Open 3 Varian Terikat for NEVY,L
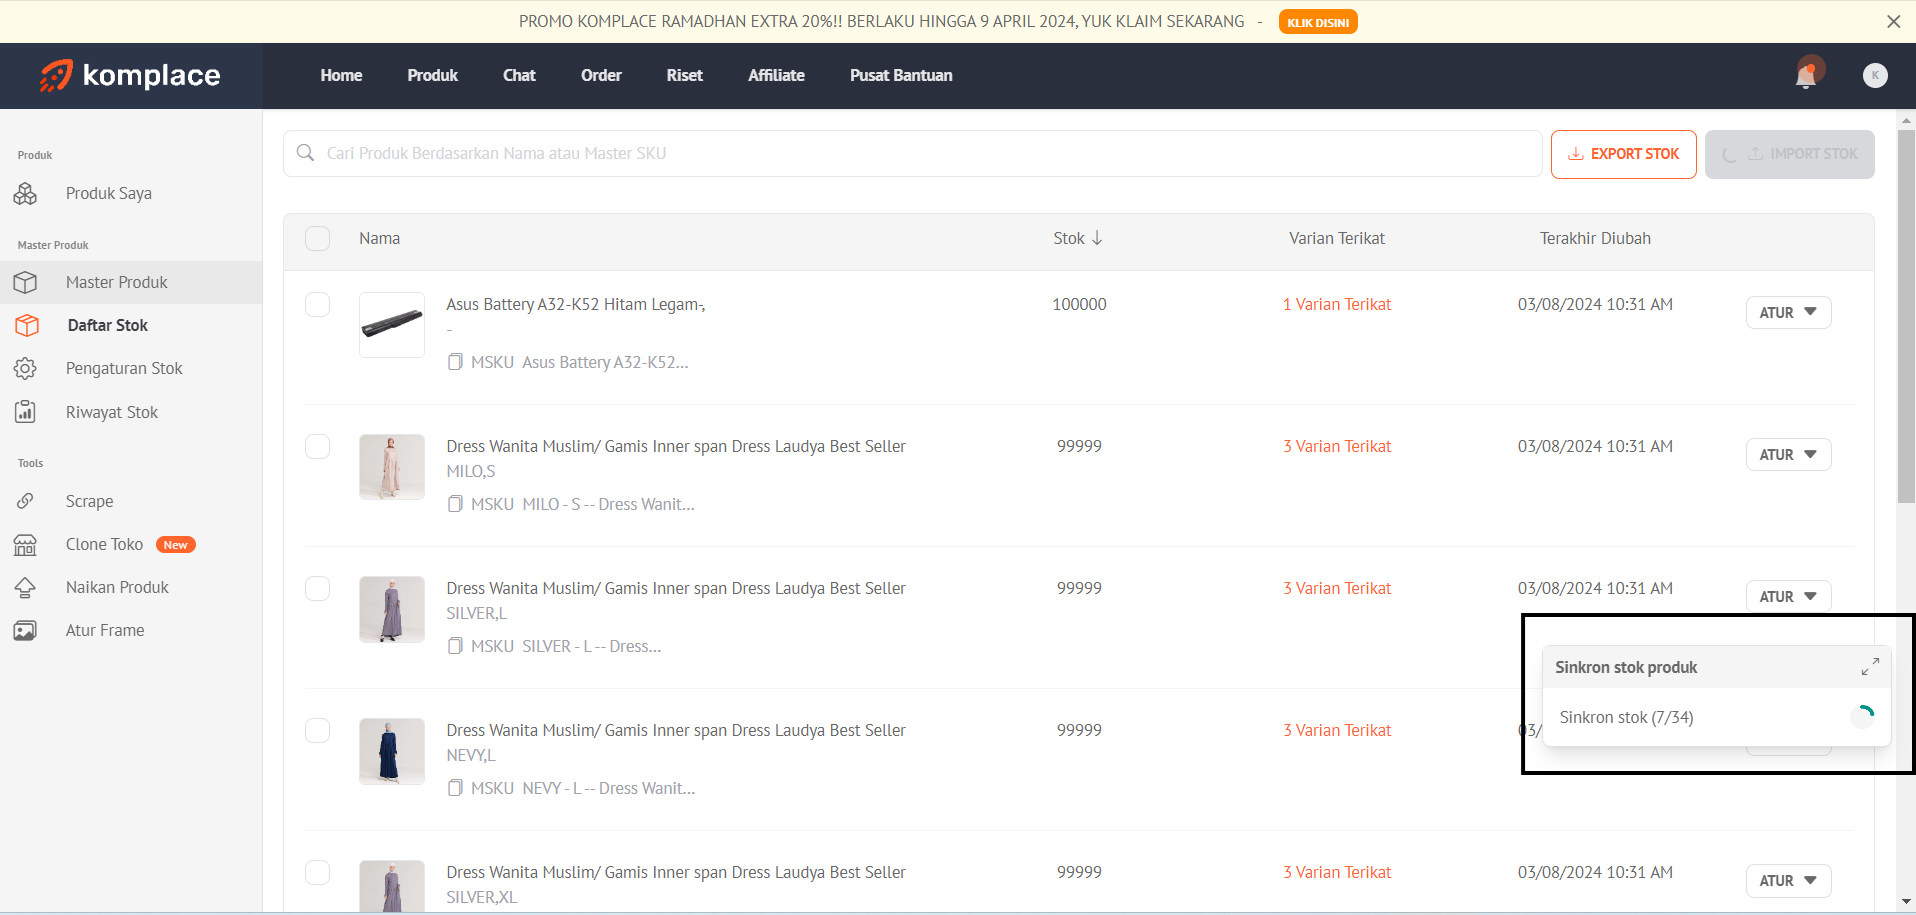The height and width of the screenshot is (915, 1916). [1337, 730]
